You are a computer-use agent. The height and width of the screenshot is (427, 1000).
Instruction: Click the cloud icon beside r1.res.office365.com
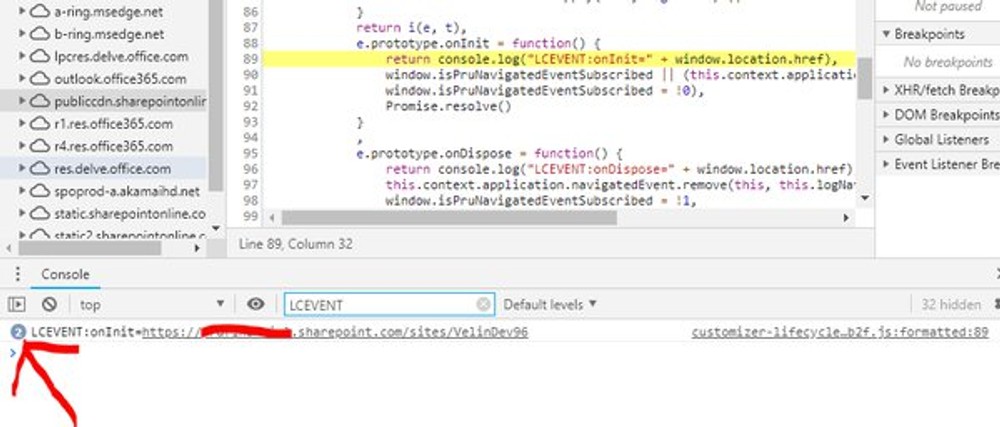40,124
